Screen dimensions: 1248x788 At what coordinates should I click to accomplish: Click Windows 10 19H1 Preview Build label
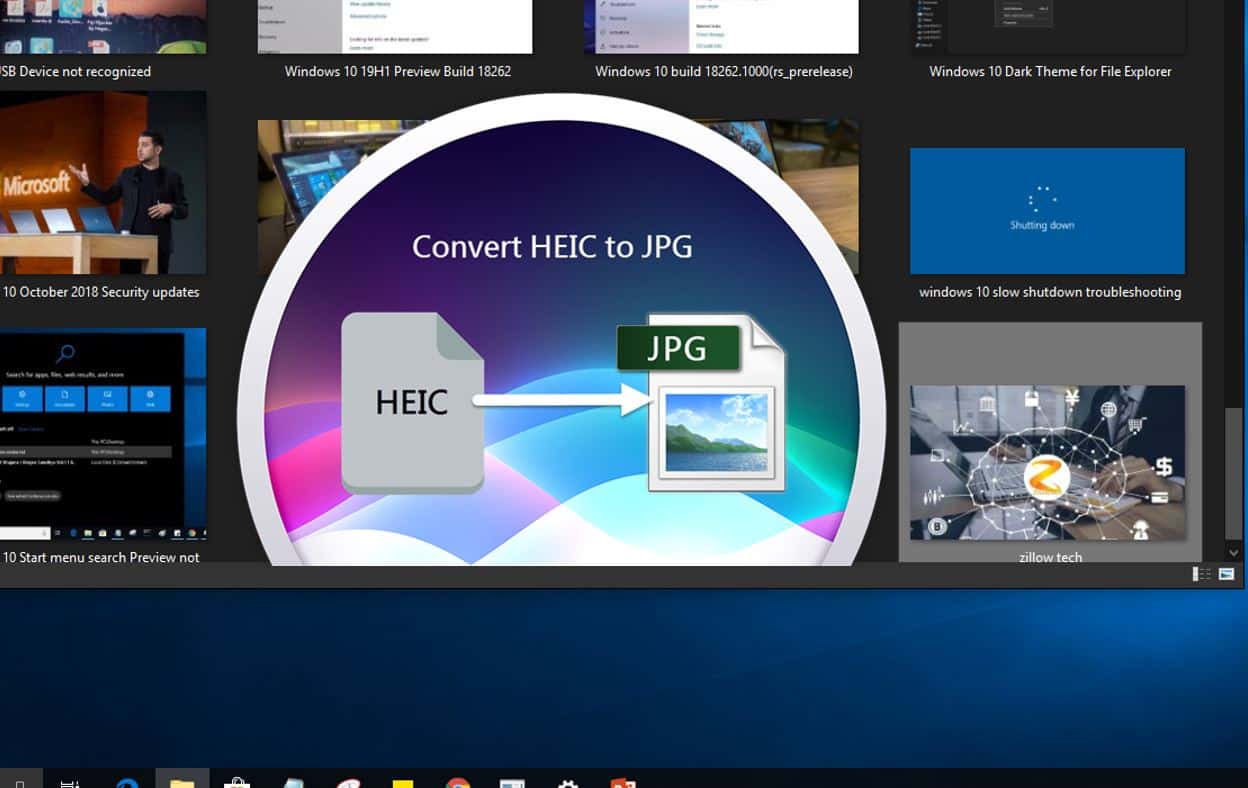tap(397, 72)
